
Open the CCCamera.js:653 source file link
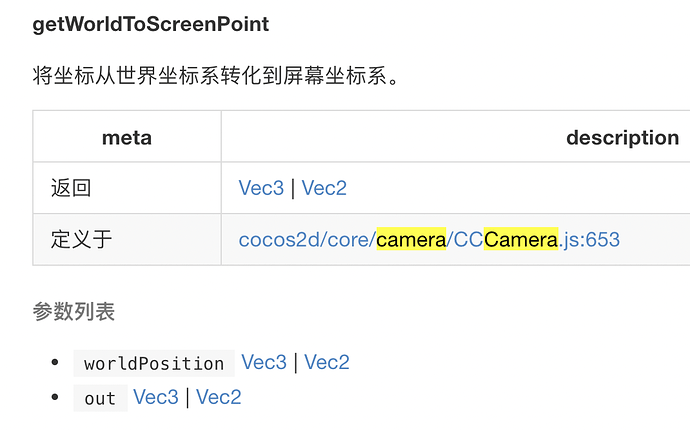point(429,240)
